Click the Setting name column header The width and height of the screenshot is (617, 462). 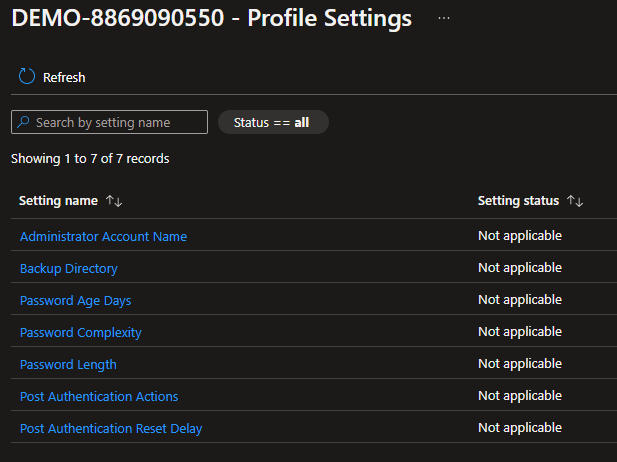click(58, 201)
